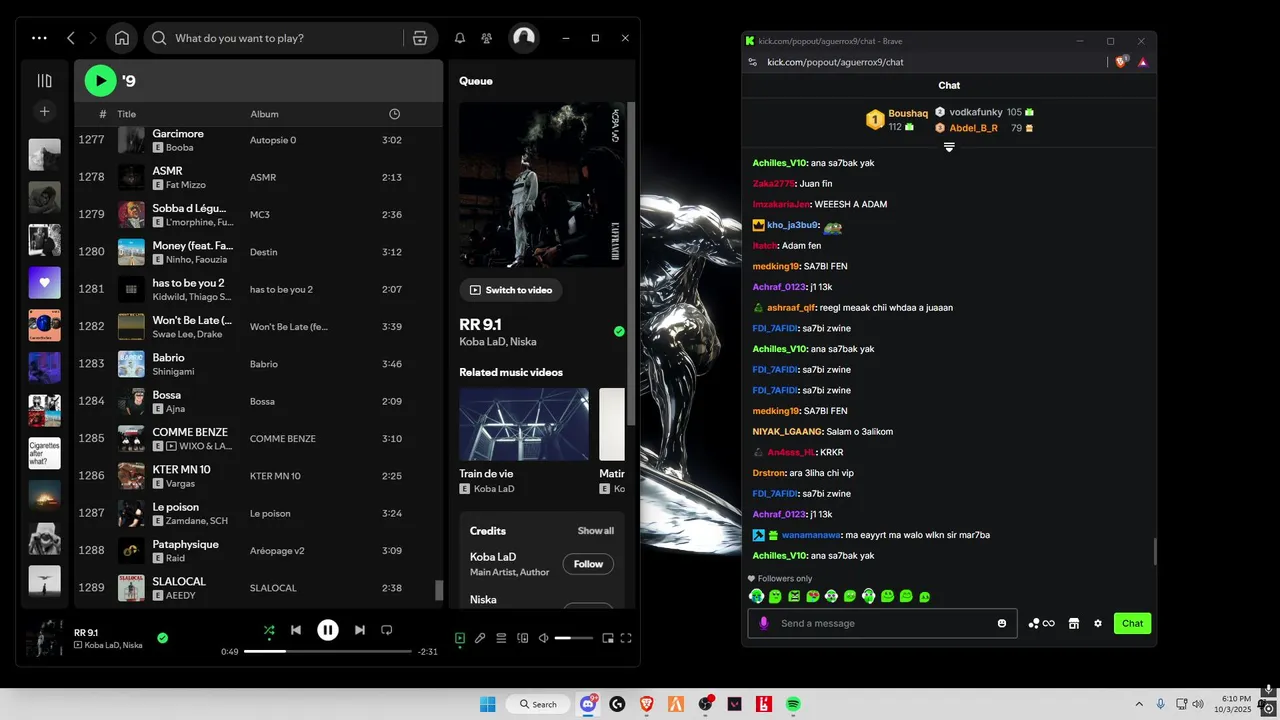Image resolution: width=1280 pixels, height=720 pixels.
Task: Sort tracks by Album column
Action: tap(264, 114)
